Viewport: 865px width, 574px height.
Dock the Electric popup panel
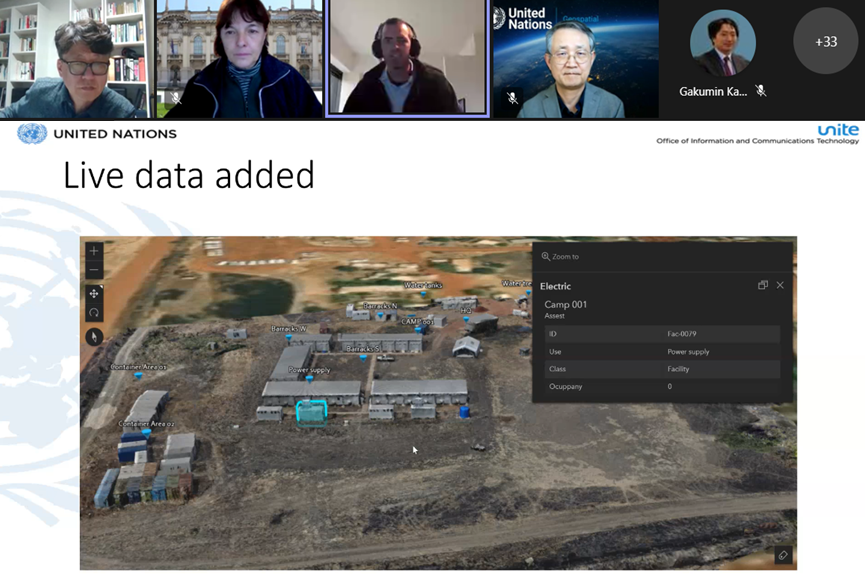(x=763, y=286)
